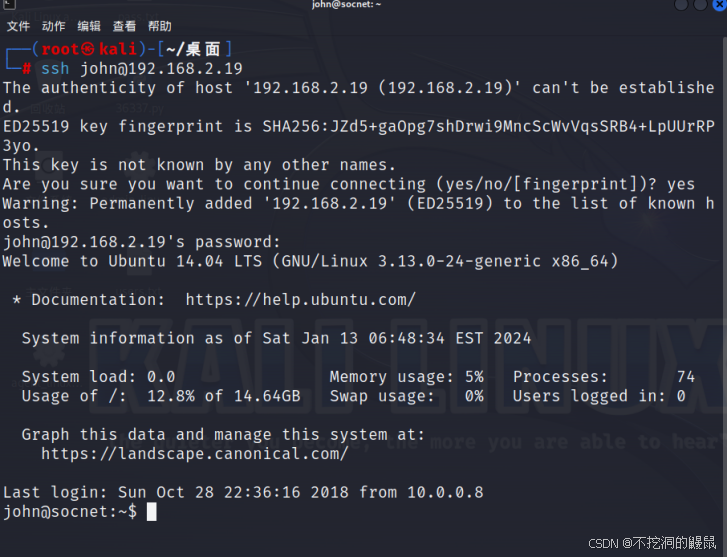Click the Memory usage 5% text
728x557 pixels.
tap(406, 377)
